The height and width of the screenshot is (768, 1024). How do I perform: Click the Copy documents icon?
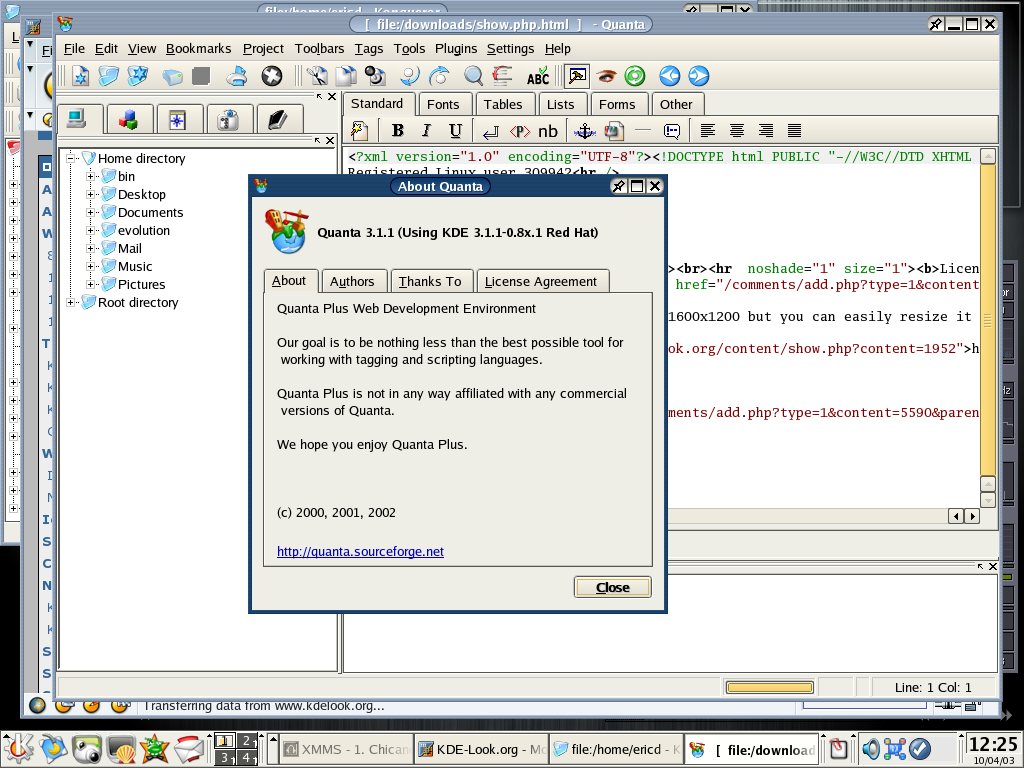[x=346, y=76]
